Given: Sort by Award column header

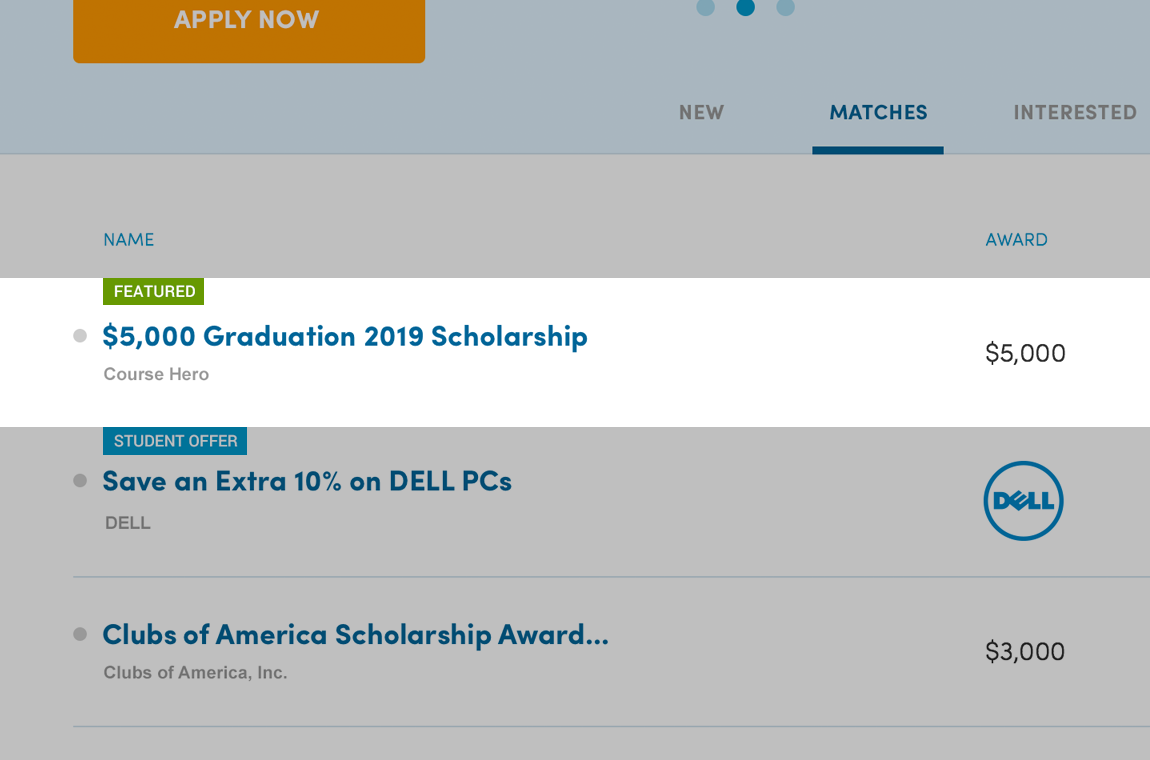Looking at the screenshot, I should tap(1017, 240).
